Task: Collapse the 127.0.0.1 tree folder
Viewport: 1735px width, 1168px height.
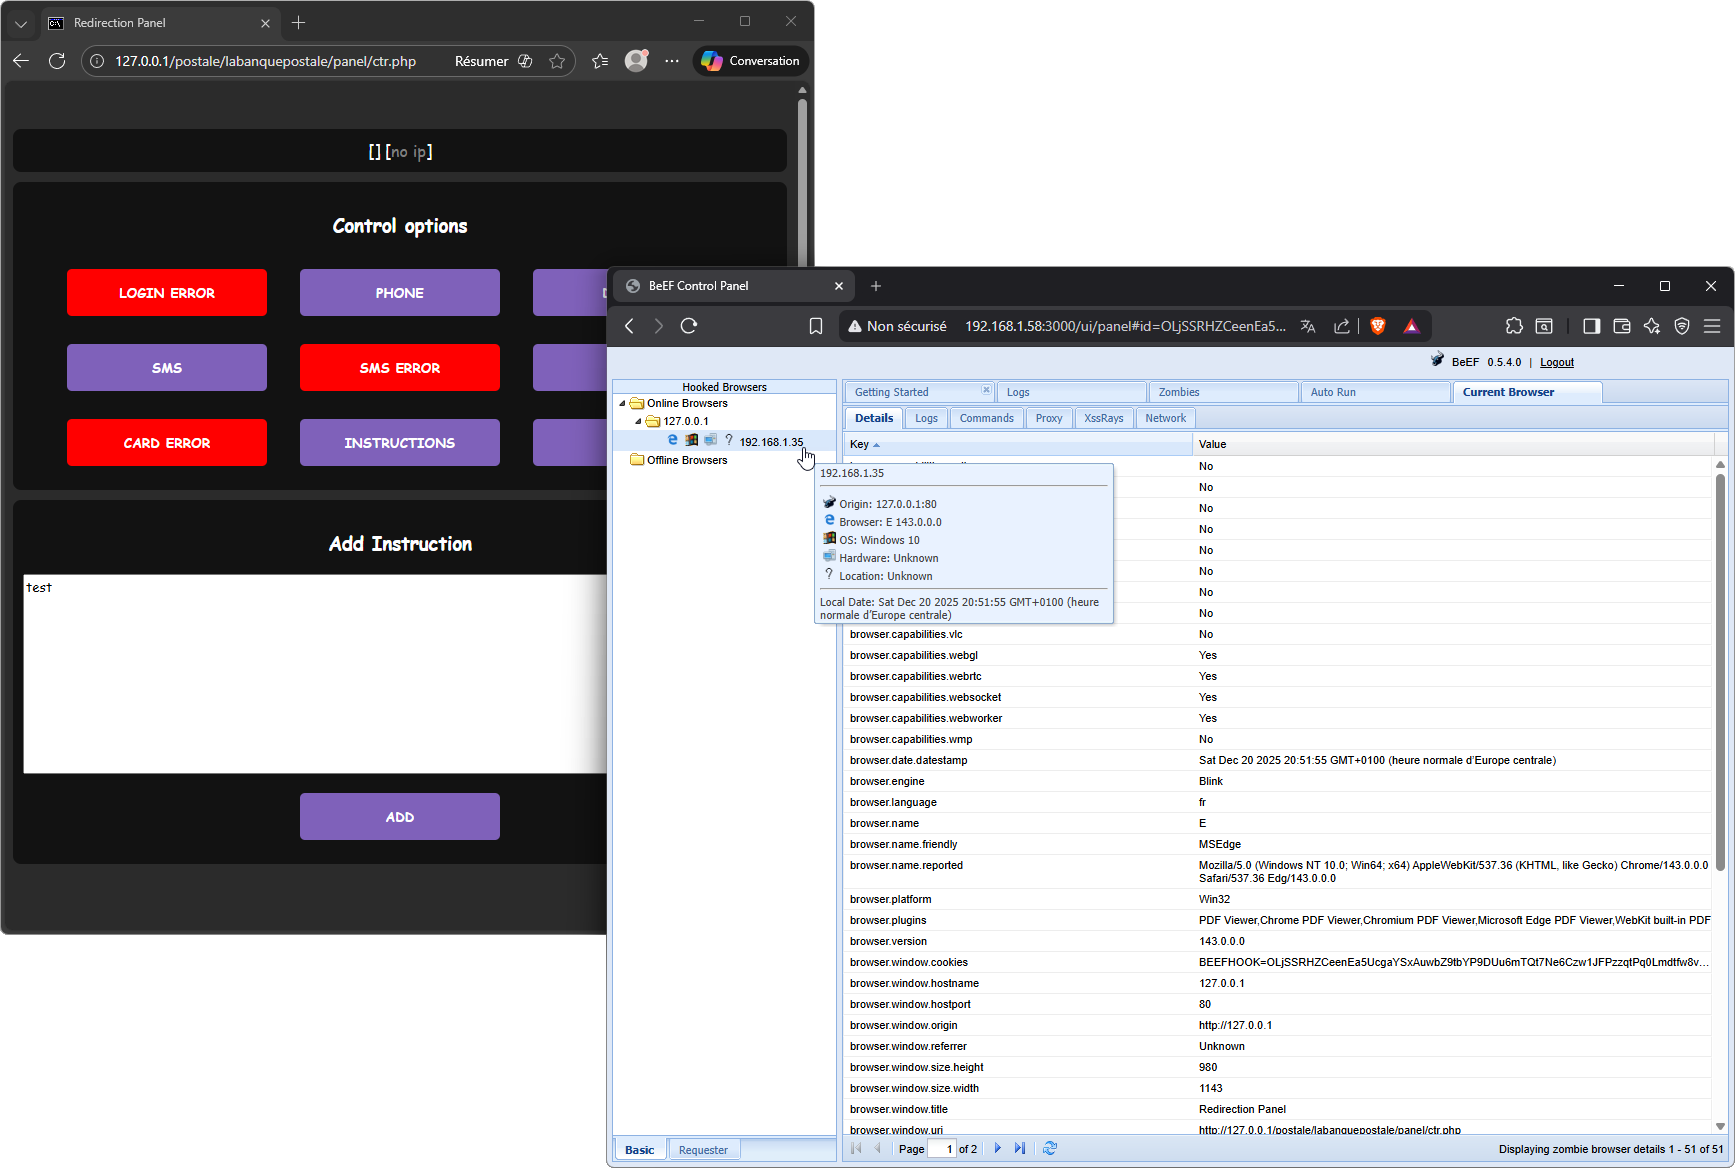Action: point(638,421)
